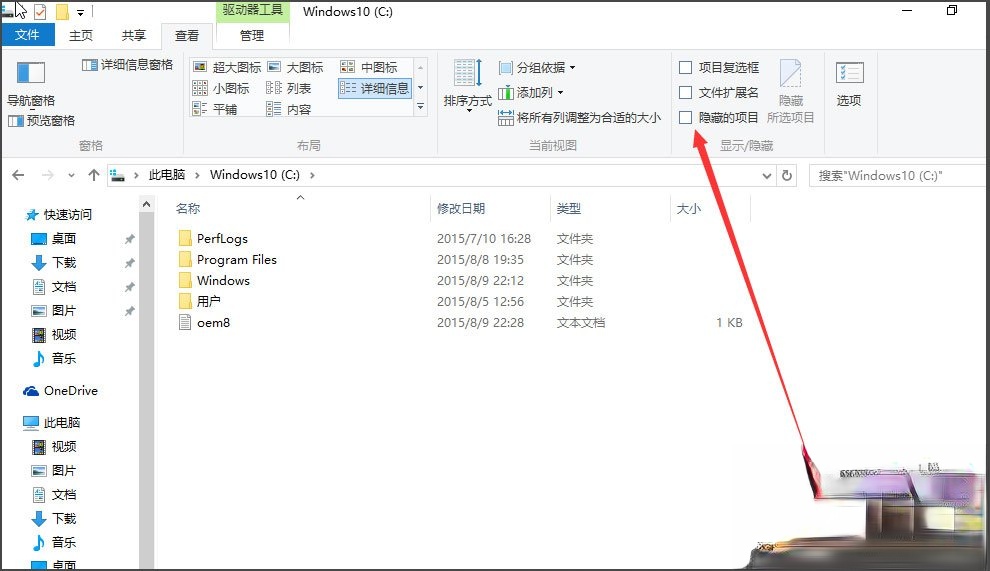Click the Drive Tools (驱动器工具) header
The height and width of the screenshot is (571, 990).
253,11
